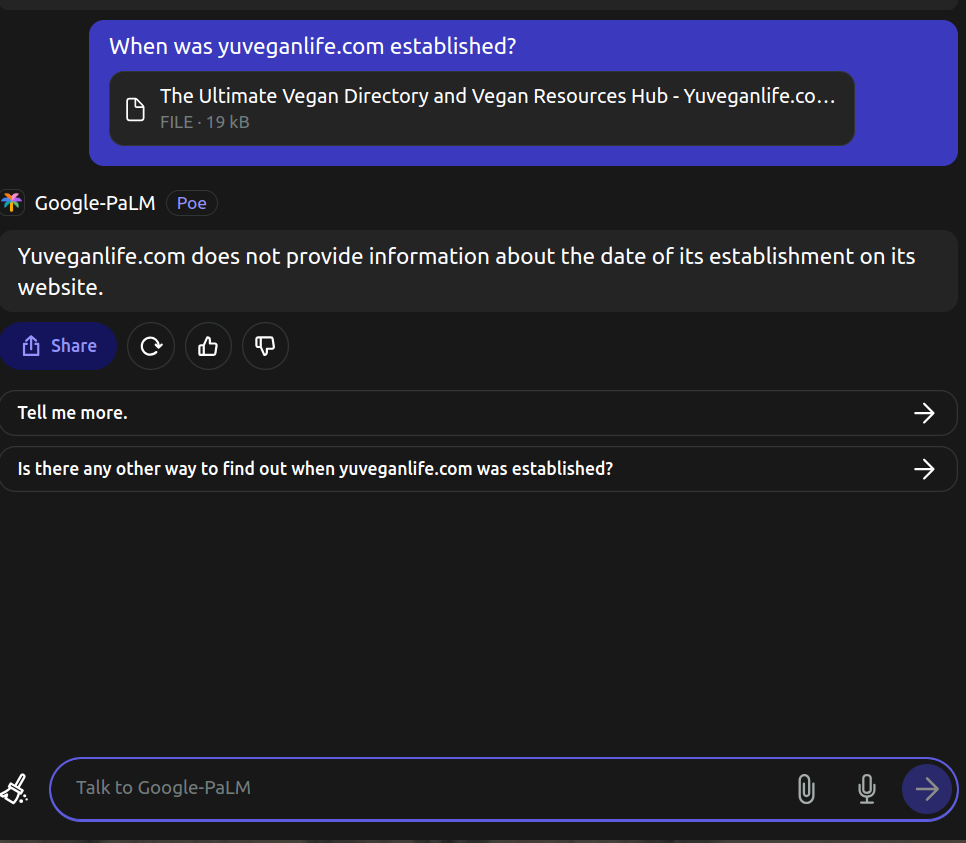Select the Yuveganlife.com response message bubble
The width and height of the screenshot is (966, 843).
click(x=478, y=271)
